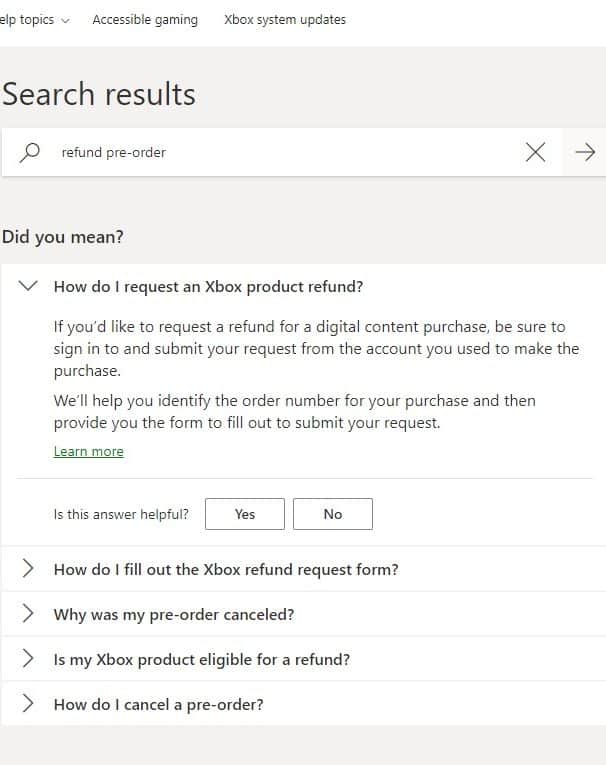Collapse the Xbox product refund question chevron
Viewport: 606px width, 765px height.
28,286
